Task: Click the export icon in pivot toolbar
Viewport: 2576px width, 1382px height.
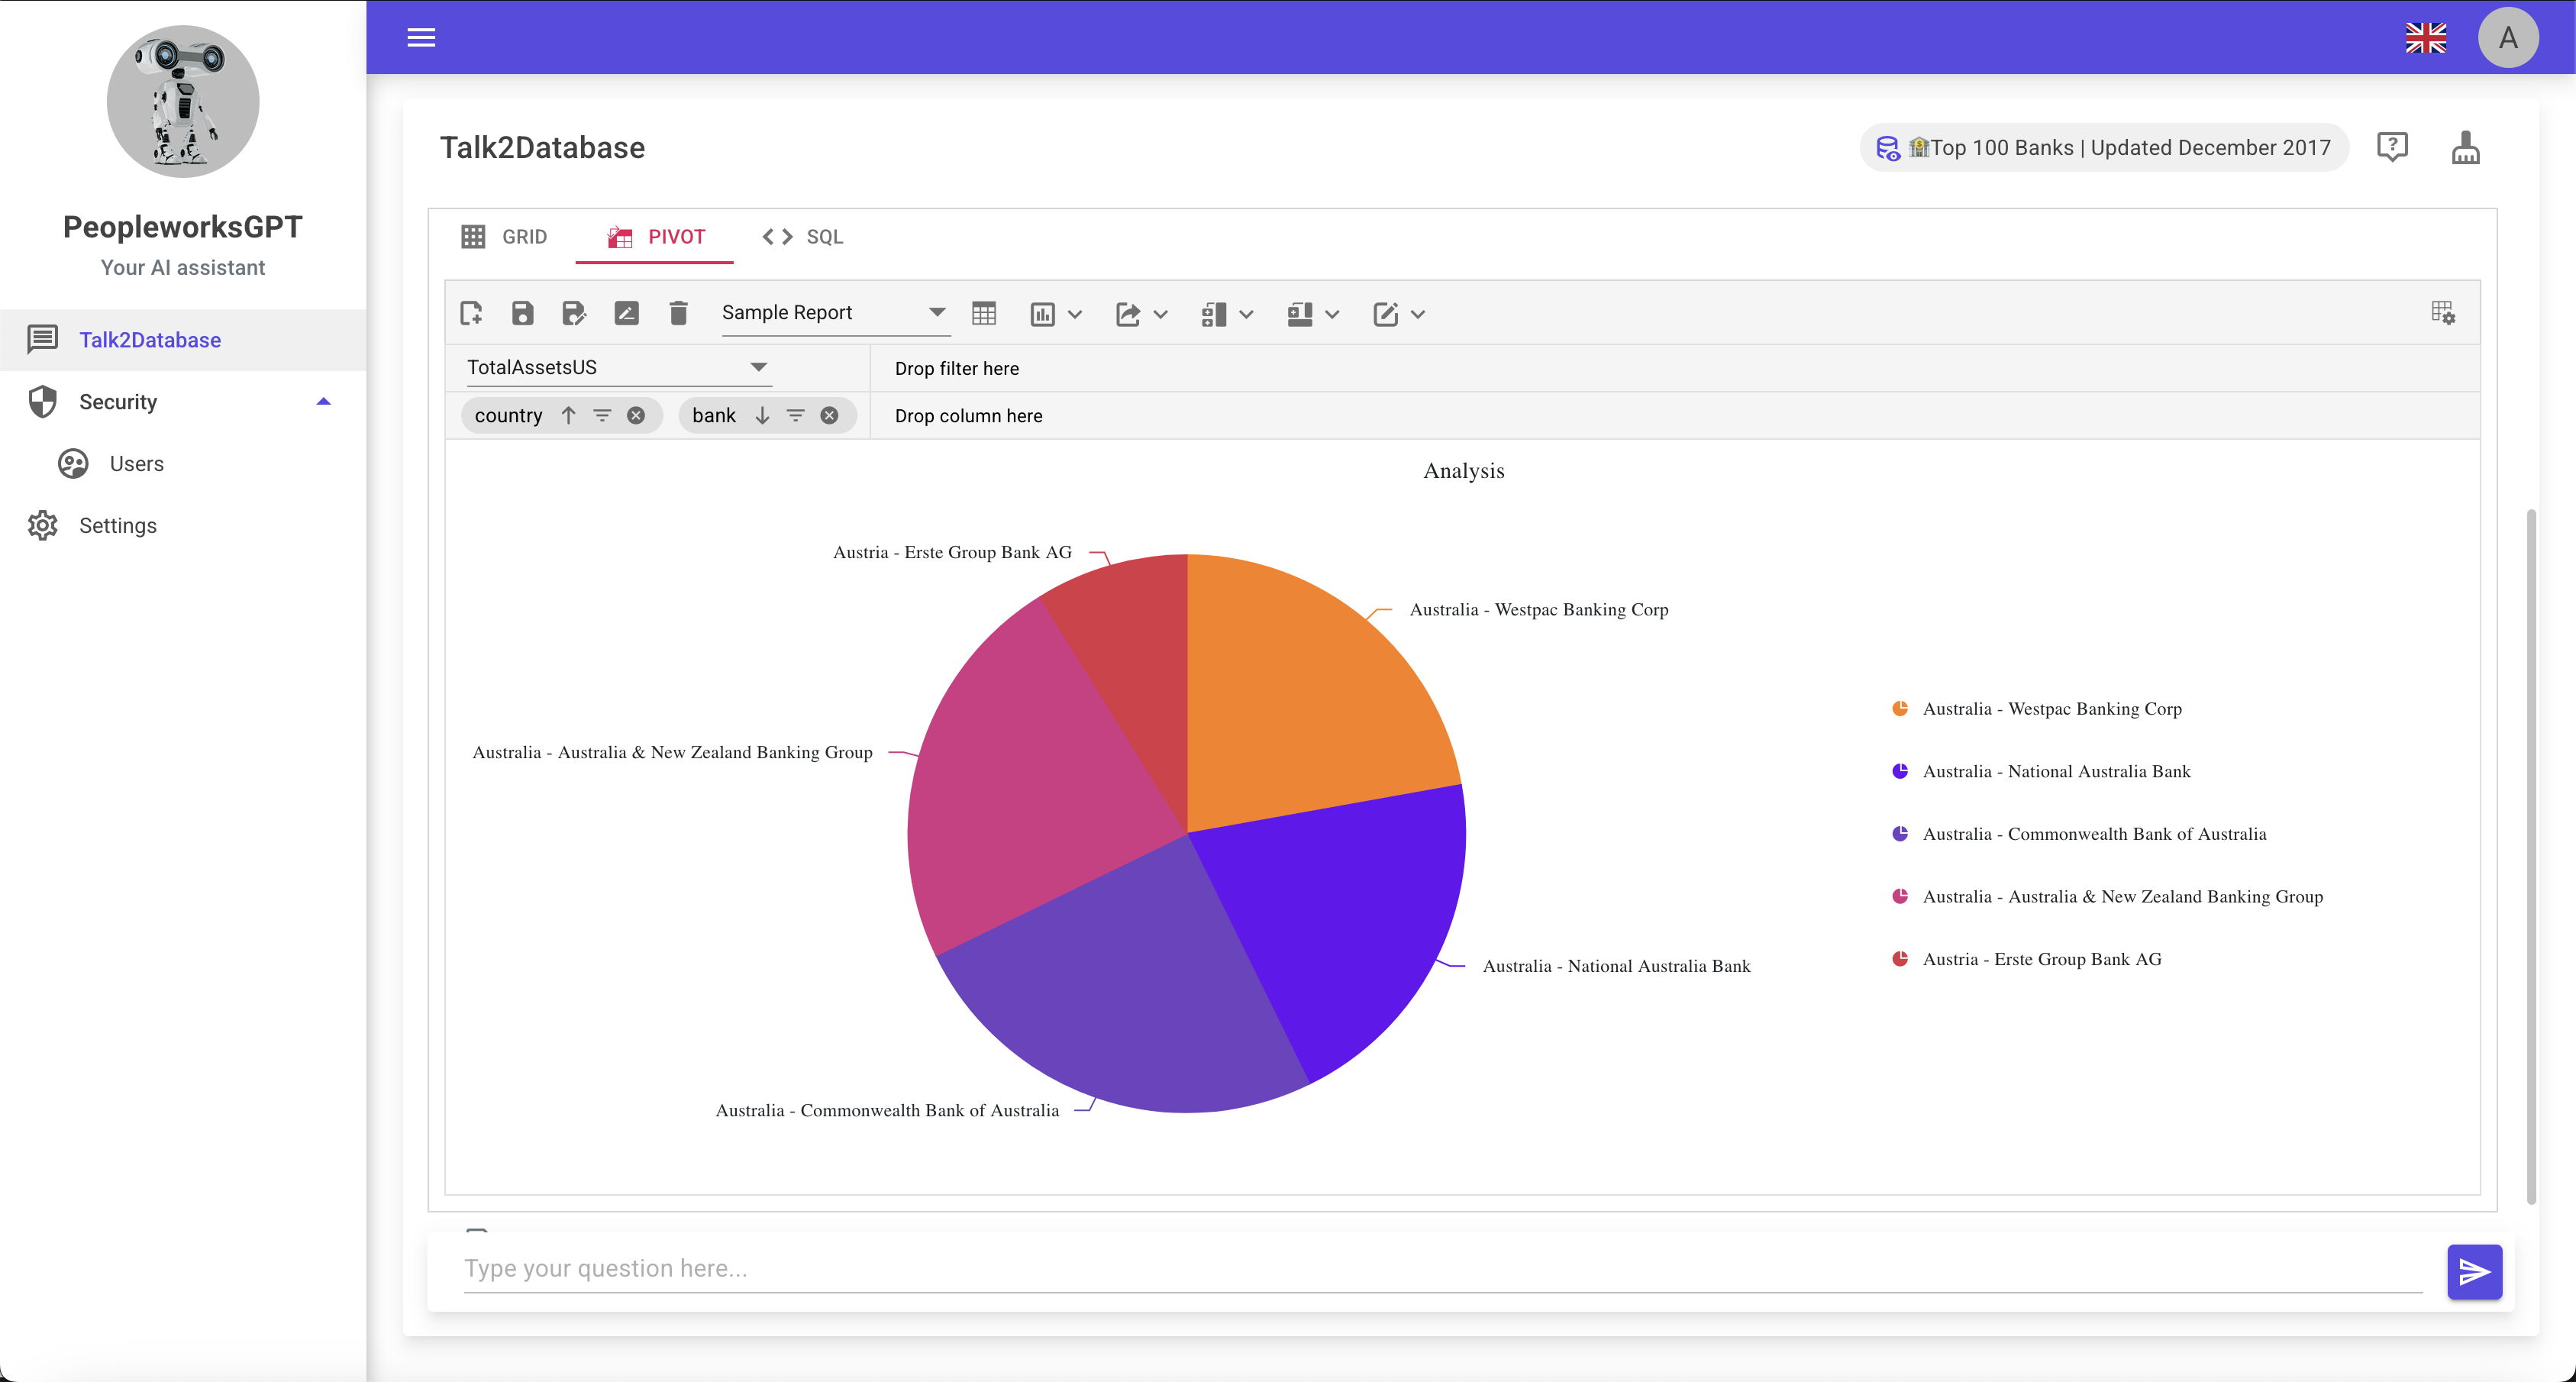Action: pyautogui.click(x=1128, y=314)
